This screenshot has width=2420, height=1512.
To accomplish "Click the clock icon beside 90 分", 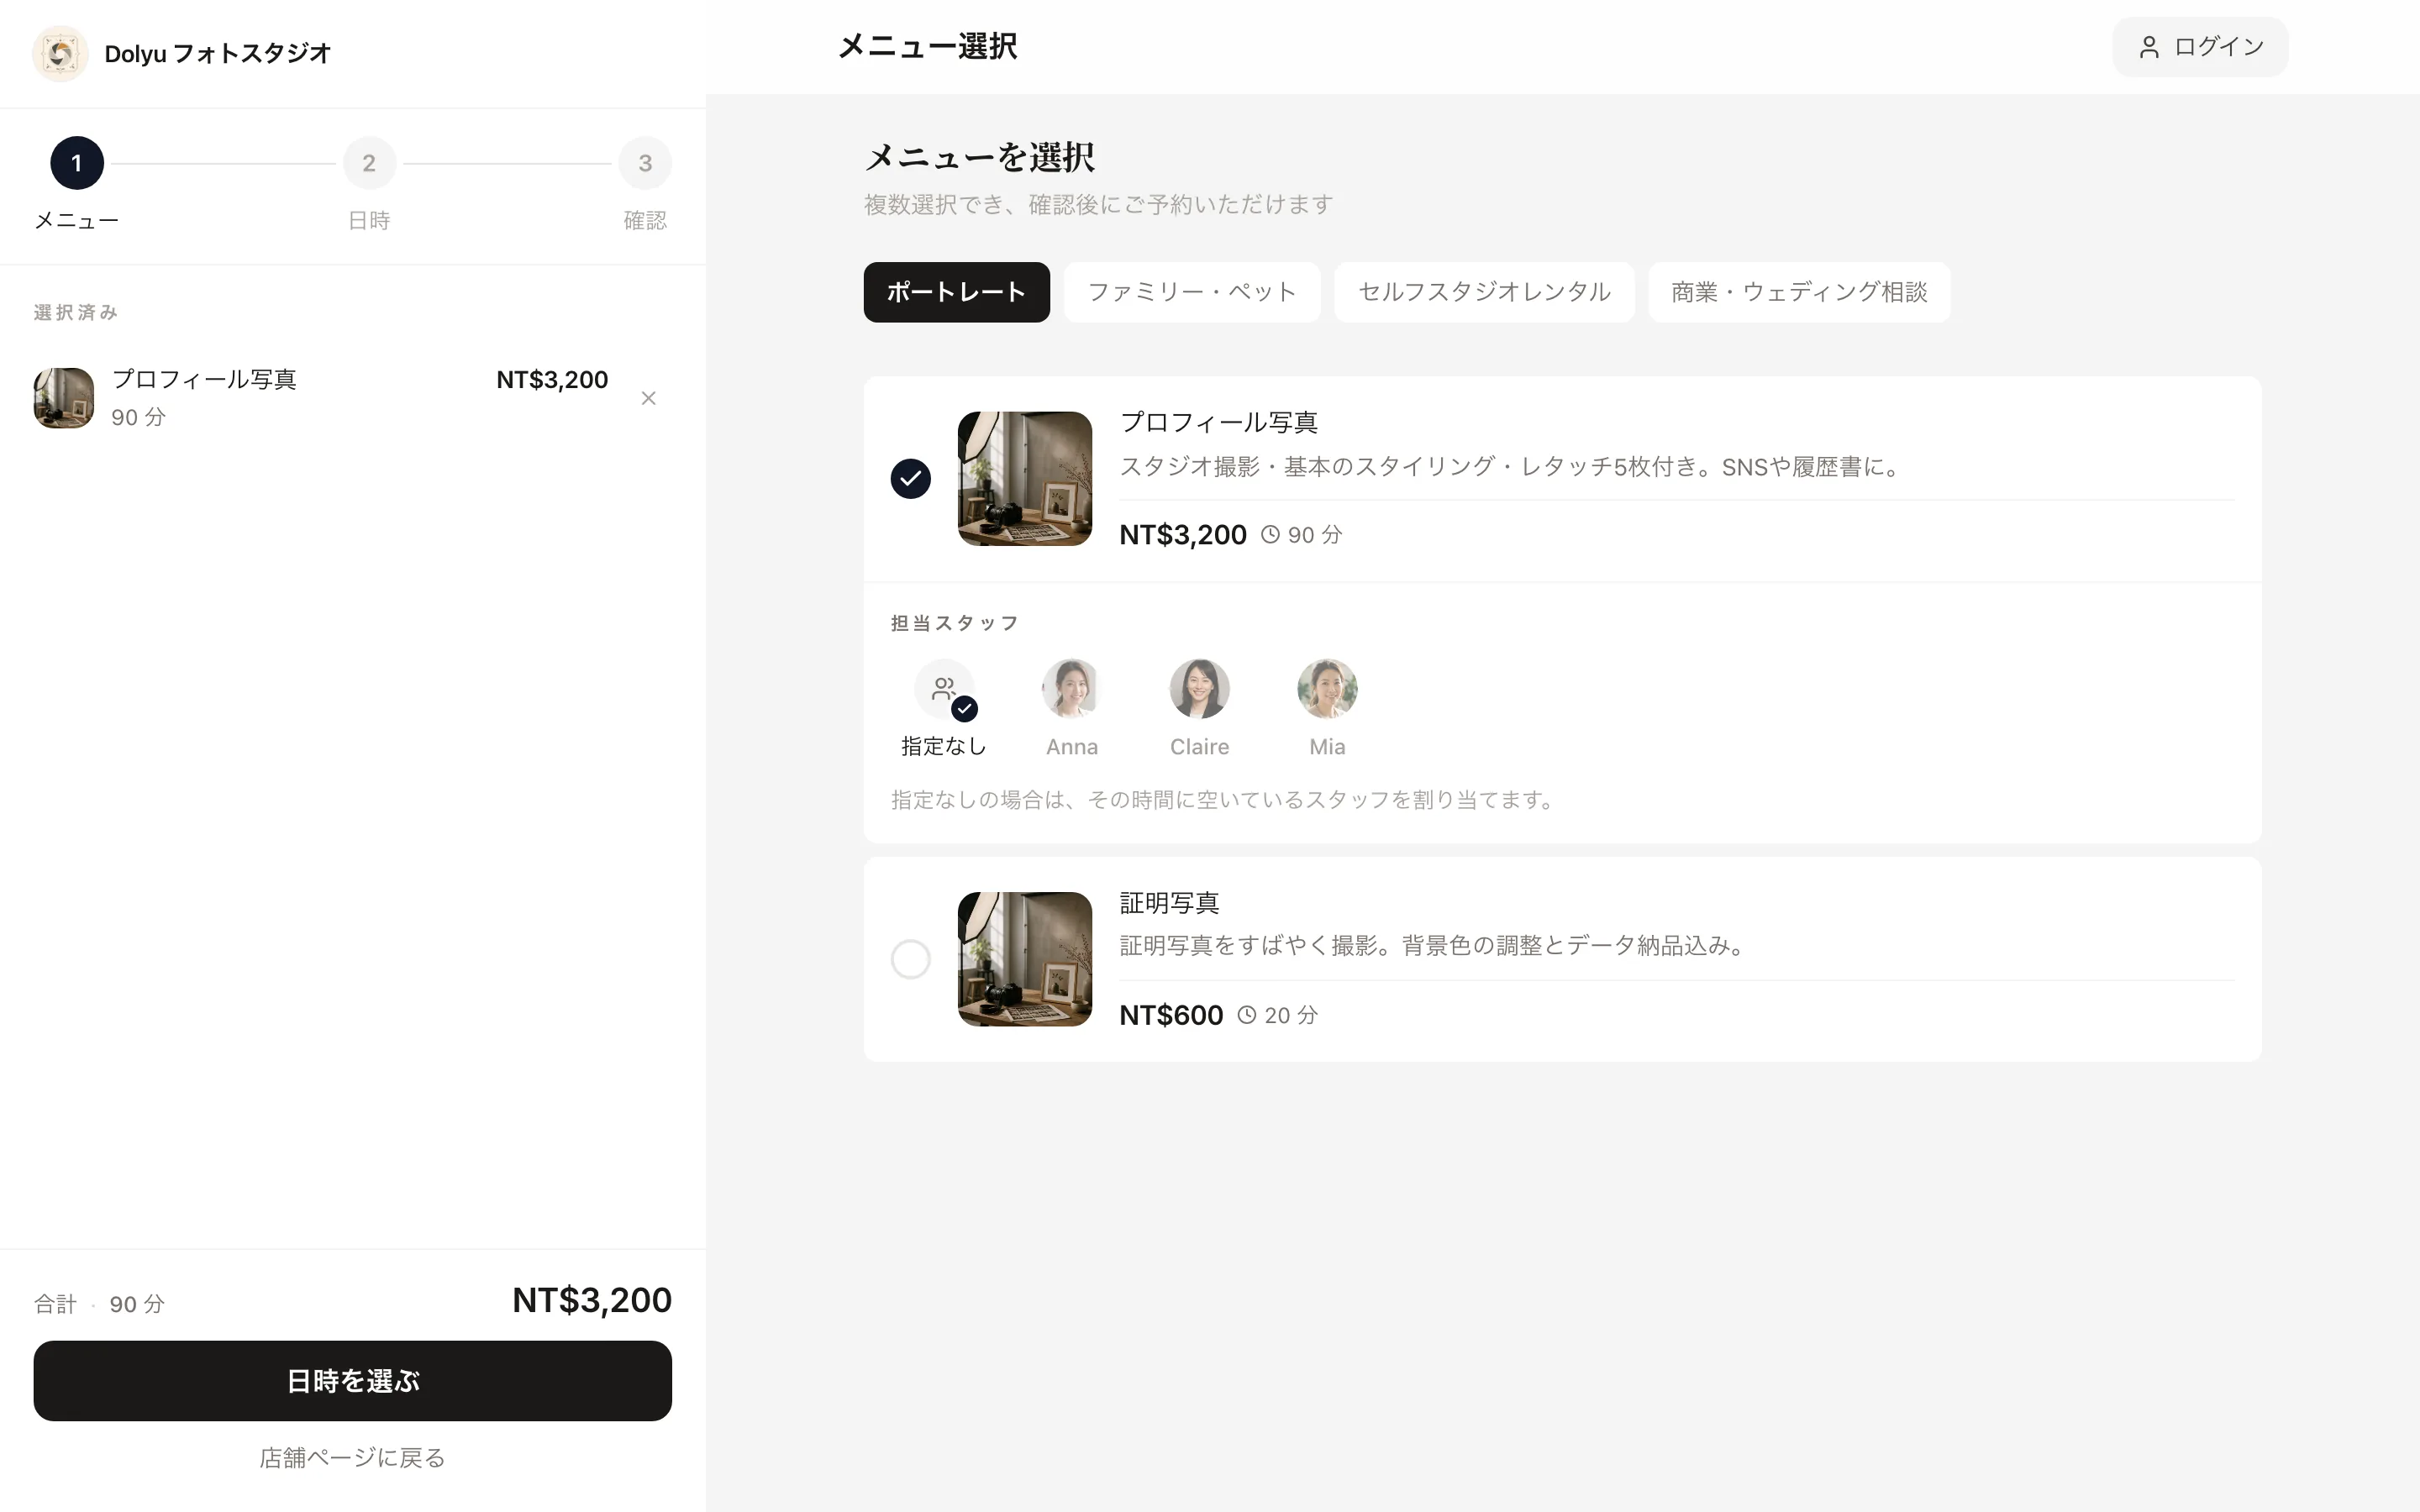I will tap(1269, 535).
